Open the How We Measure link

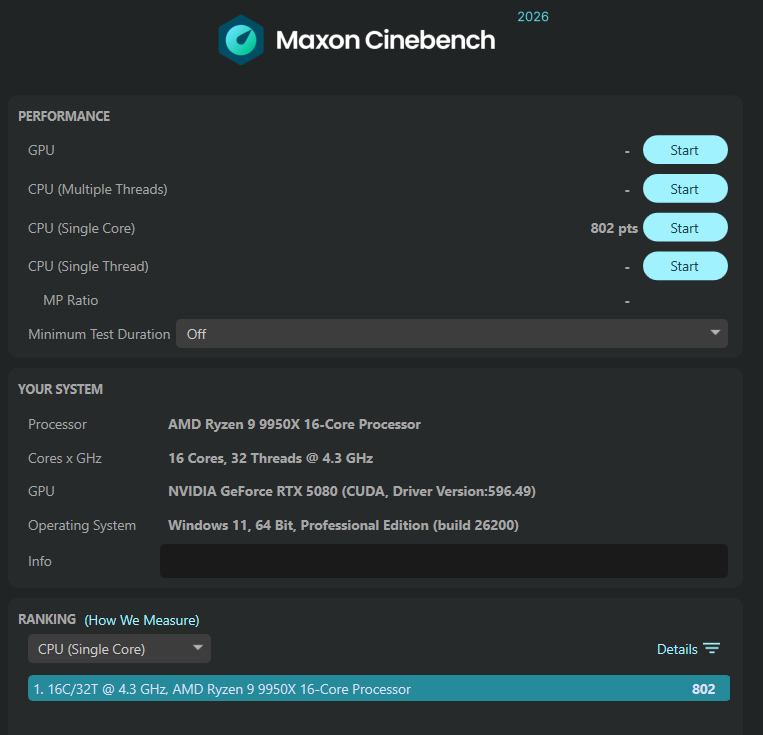click(x=142, y=620)
